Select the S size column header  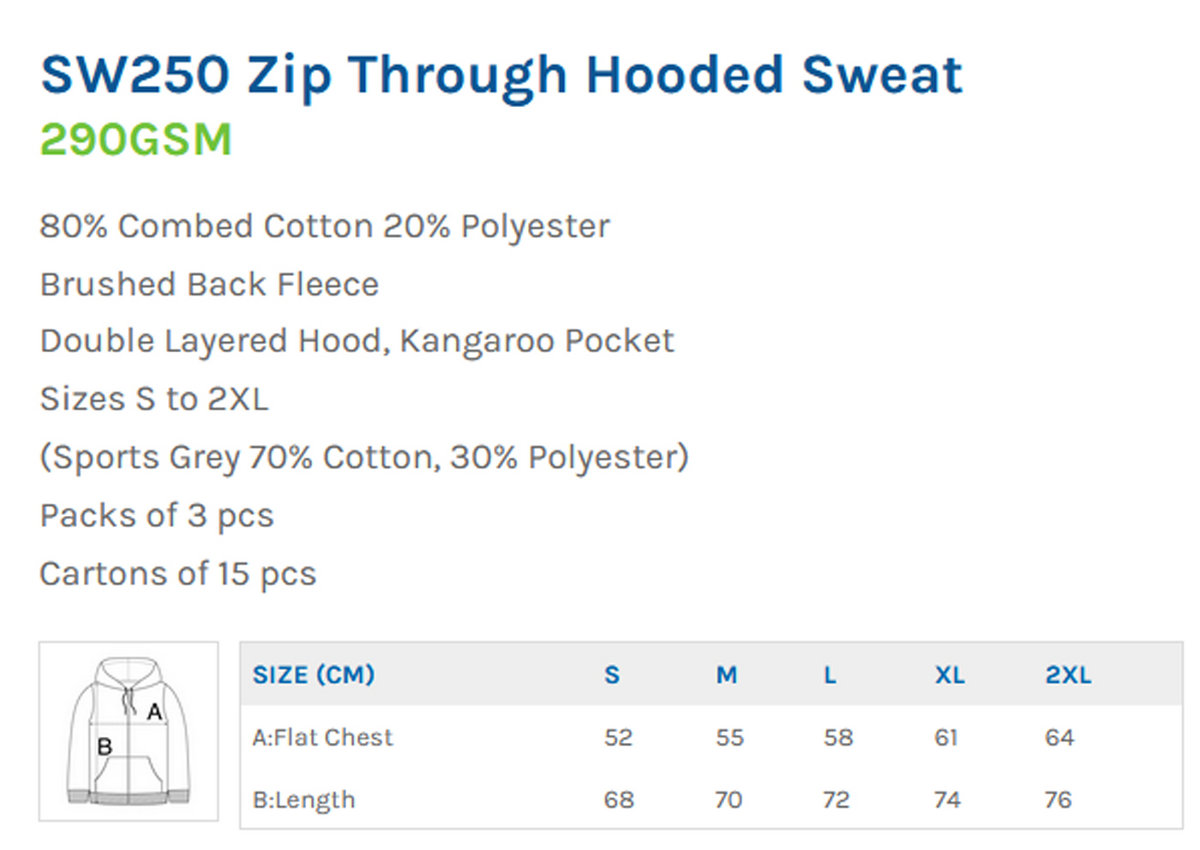click(x=612, y=675)
